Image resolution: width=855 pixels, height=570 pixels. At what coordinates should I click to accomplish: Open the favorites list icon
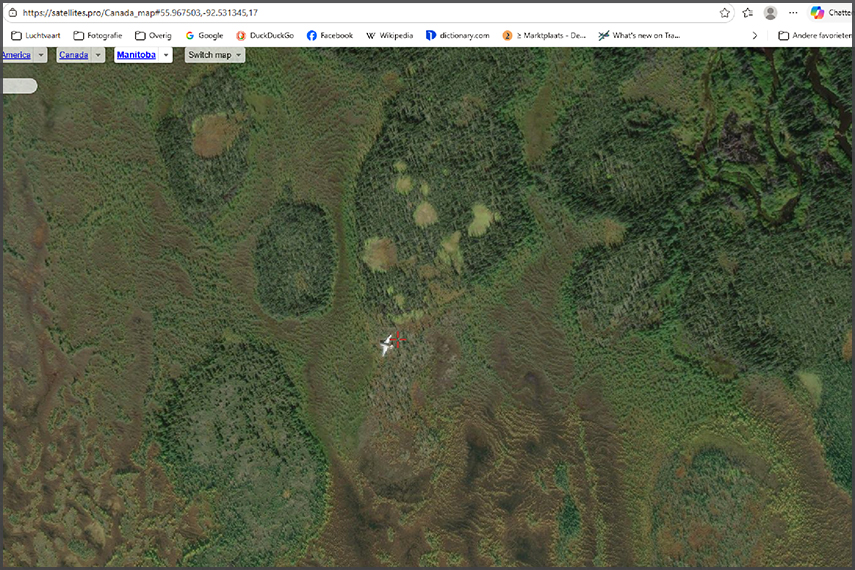pyautogui.click(x=747, y=13)
